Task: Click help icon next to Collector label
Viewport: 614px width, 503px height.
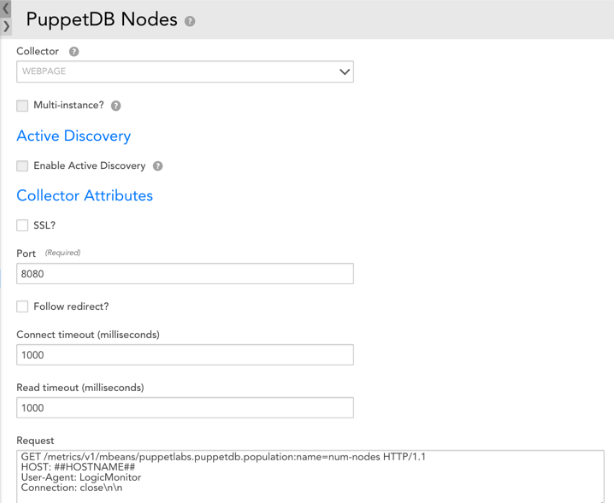Action: 74,51
